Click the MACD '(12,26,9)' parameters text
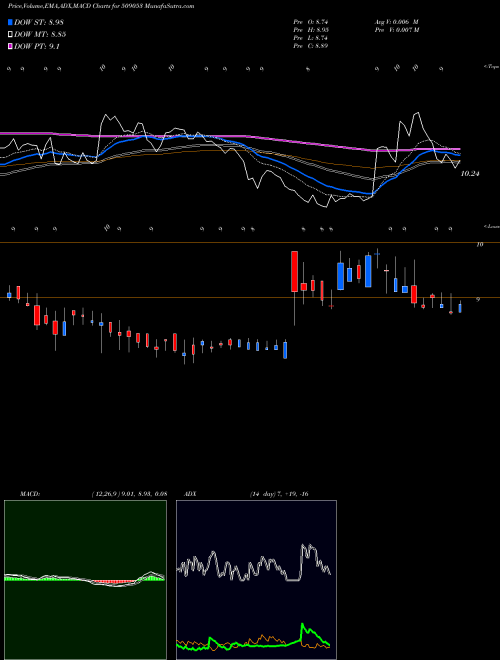 click(x=130, y=494)
